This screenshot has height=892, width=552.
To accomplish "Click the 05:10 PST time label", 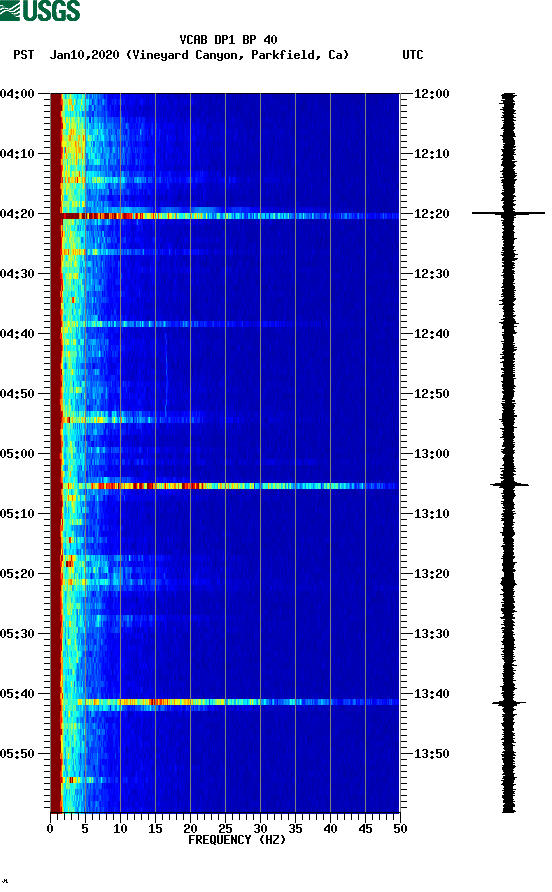I will click(17, 514).
